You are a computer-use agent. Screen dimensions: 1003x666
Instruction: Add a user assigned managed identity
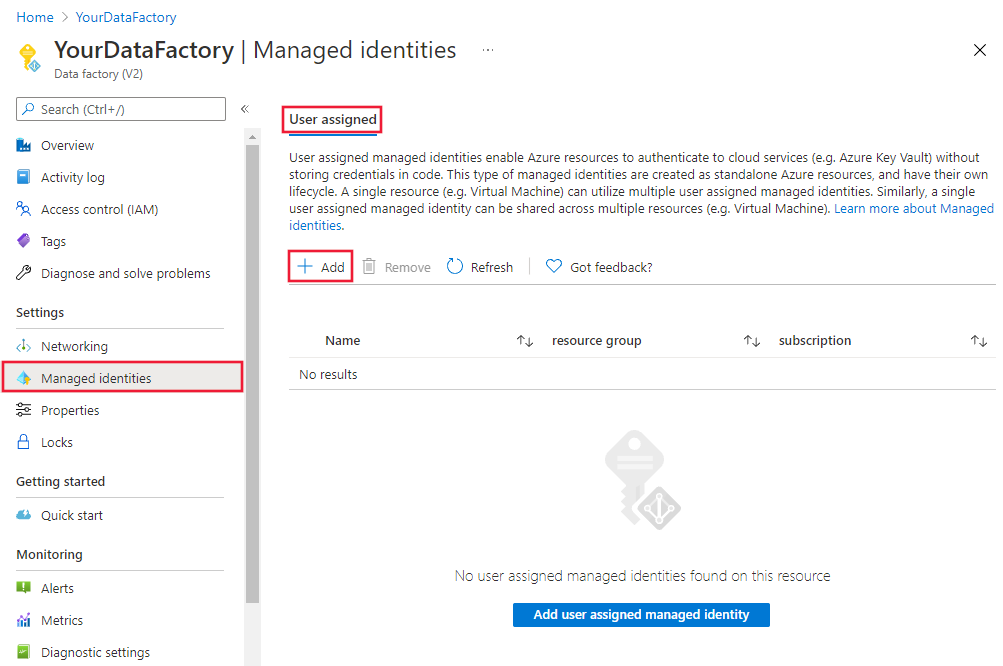[x=640, y=615]
